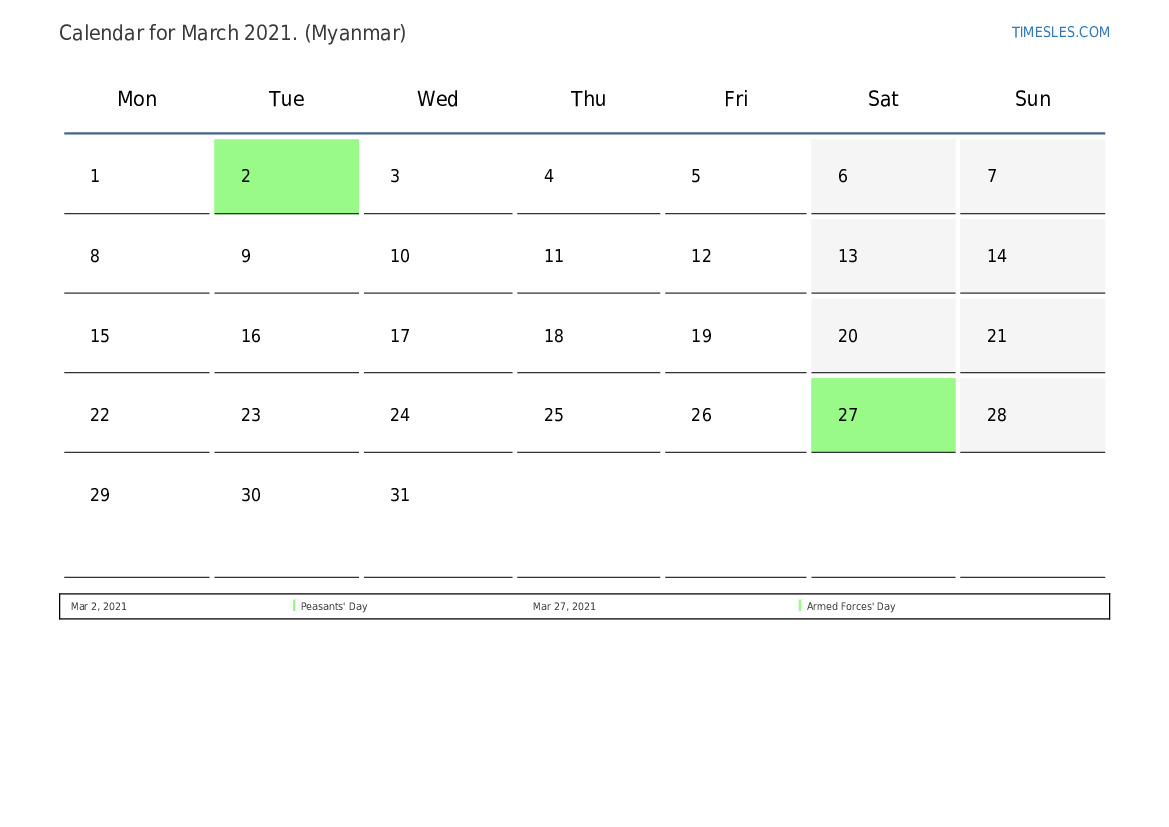Screen dimensions: 1169x827
Task: Click Sunday day 14 cell
Action: tap(1033, 256)
